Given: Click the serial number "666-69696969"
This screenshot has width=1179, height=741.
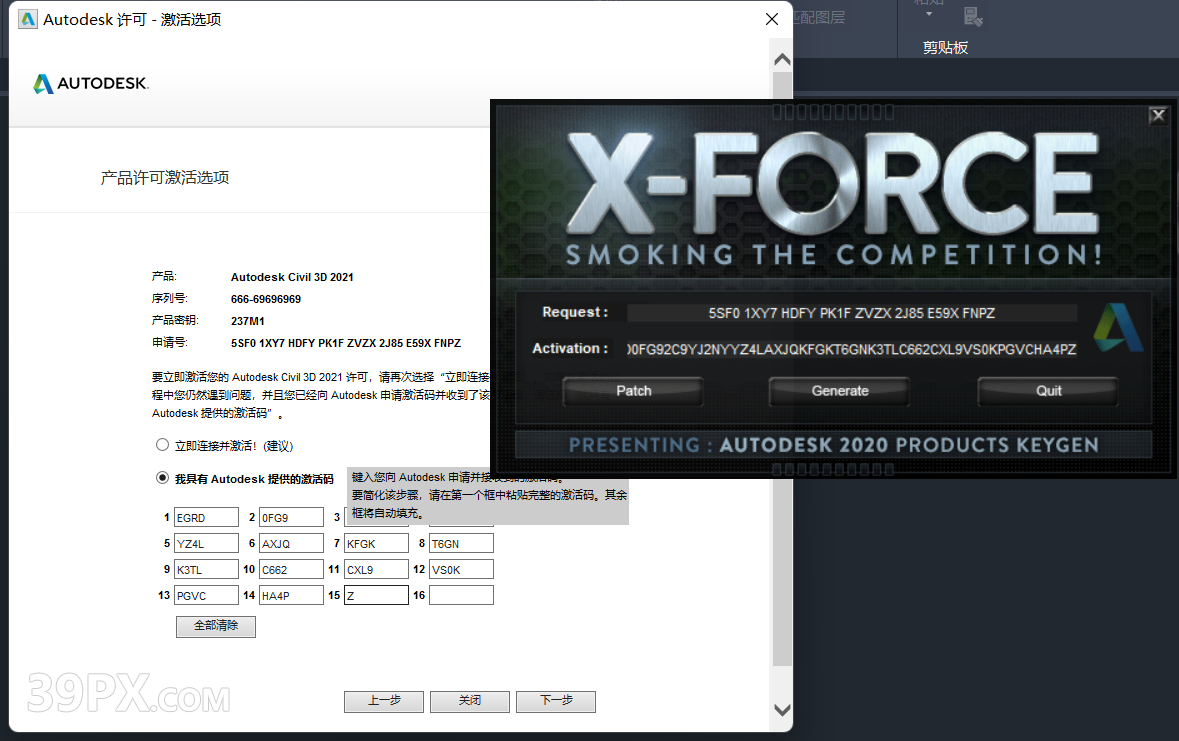Looking at the screenshot, I should (x=265, y=299).
